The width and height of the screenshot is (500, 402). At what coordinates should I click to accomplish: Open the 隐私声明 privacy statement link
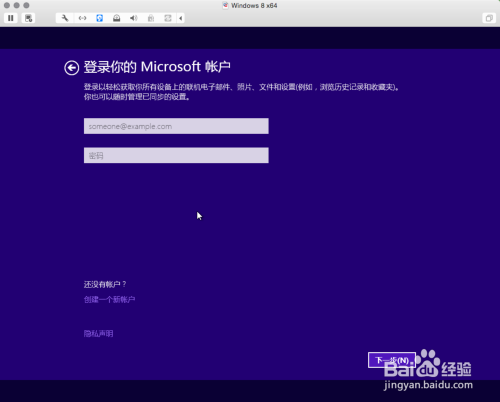[x=98, y=333]
